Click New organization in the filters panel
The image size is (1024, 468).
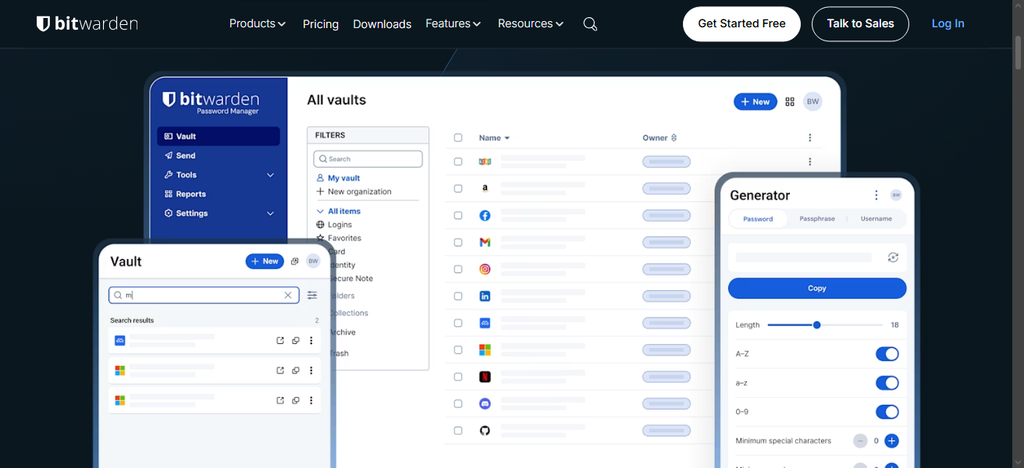tap(353, 192)
